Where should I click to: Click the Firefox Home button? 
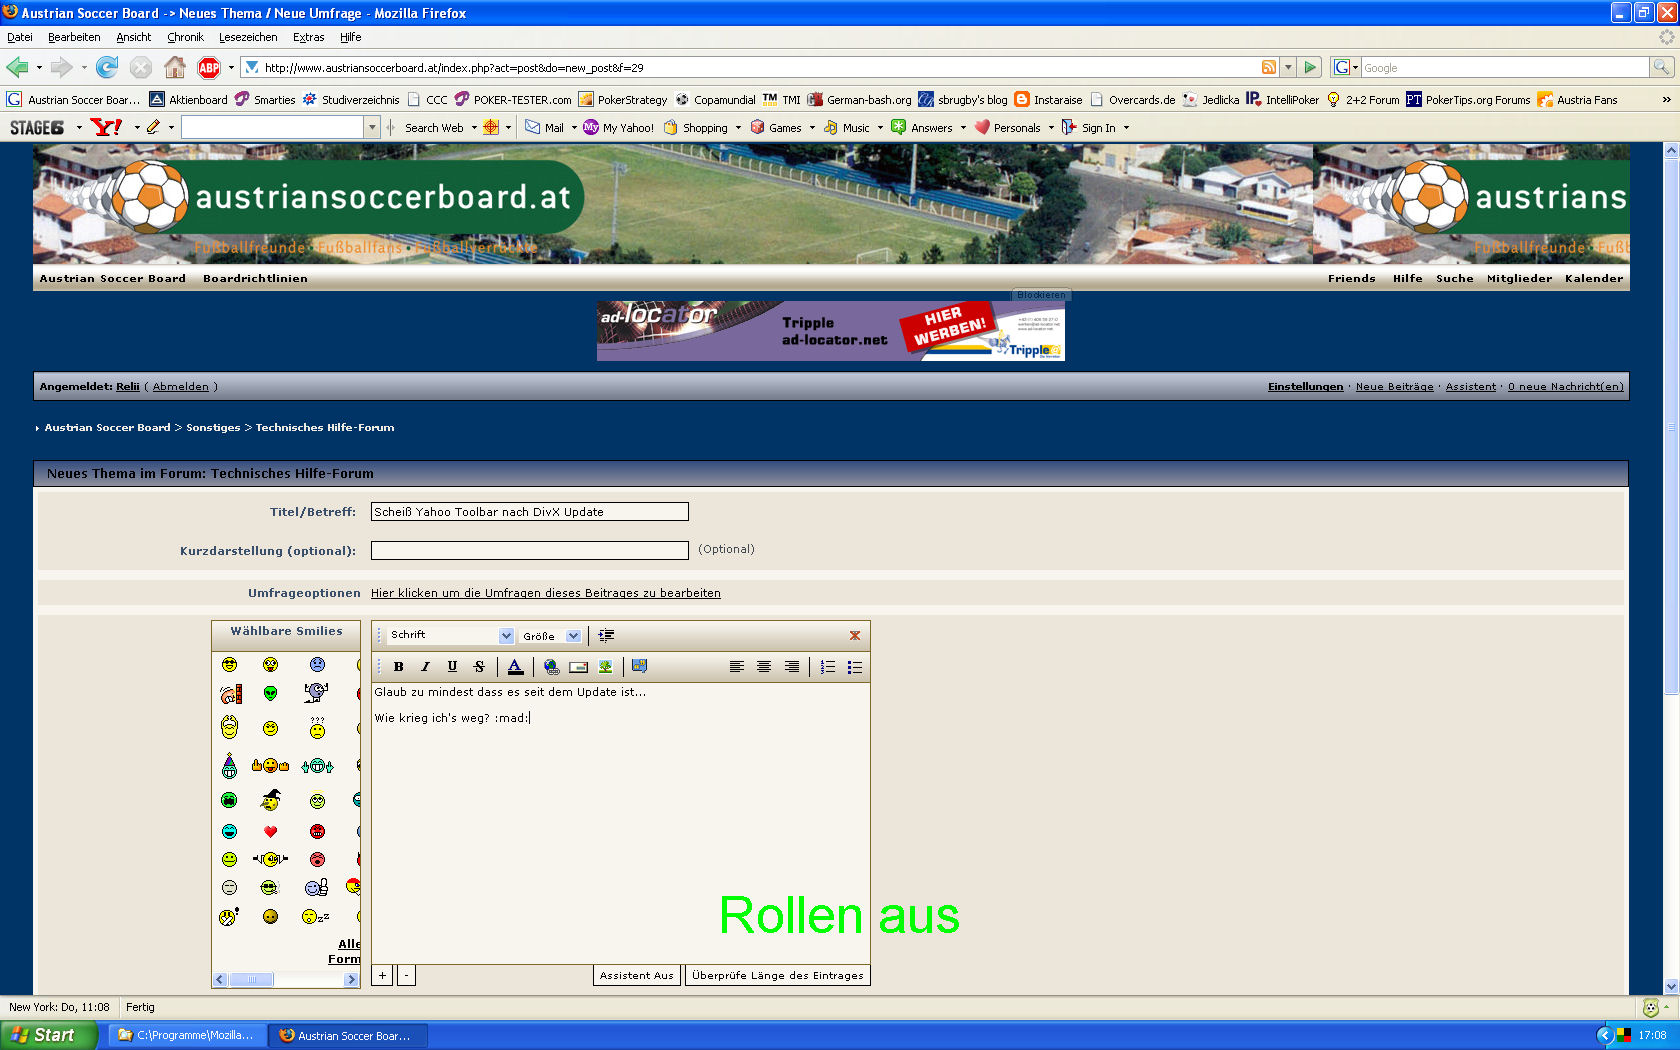coord(175,67)
